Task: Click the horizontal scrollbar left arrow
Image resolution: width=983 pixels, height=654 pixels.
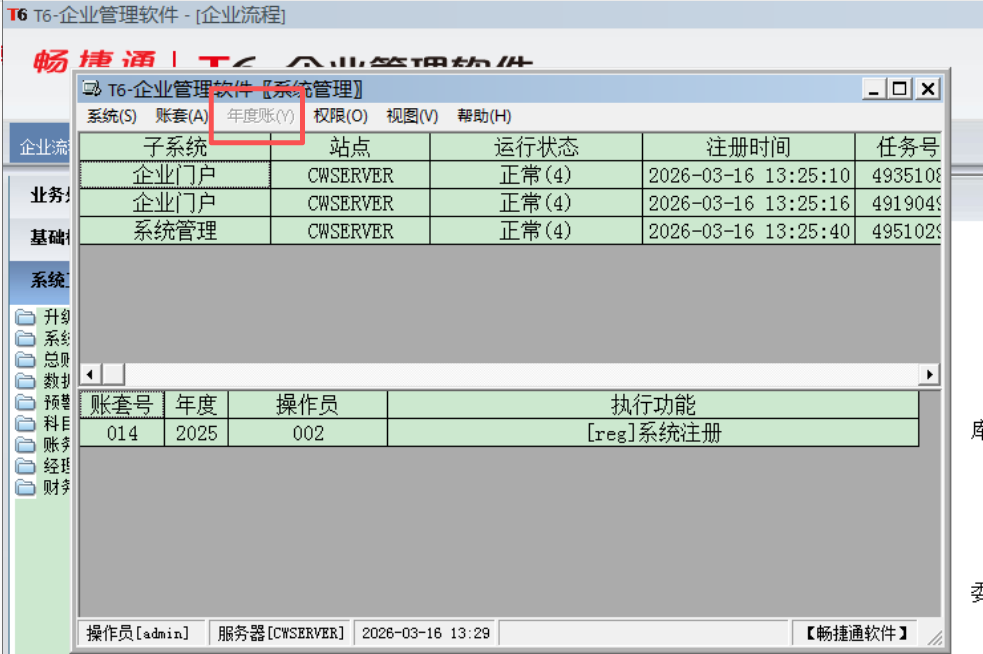Action: [88, 374]
